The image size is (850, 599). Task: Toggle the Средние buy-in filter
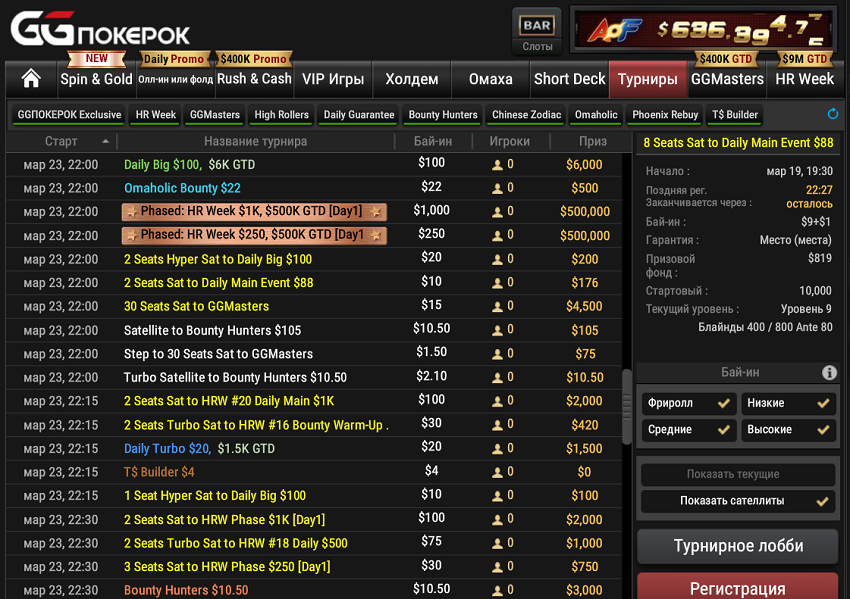click(x=689, y=429)
